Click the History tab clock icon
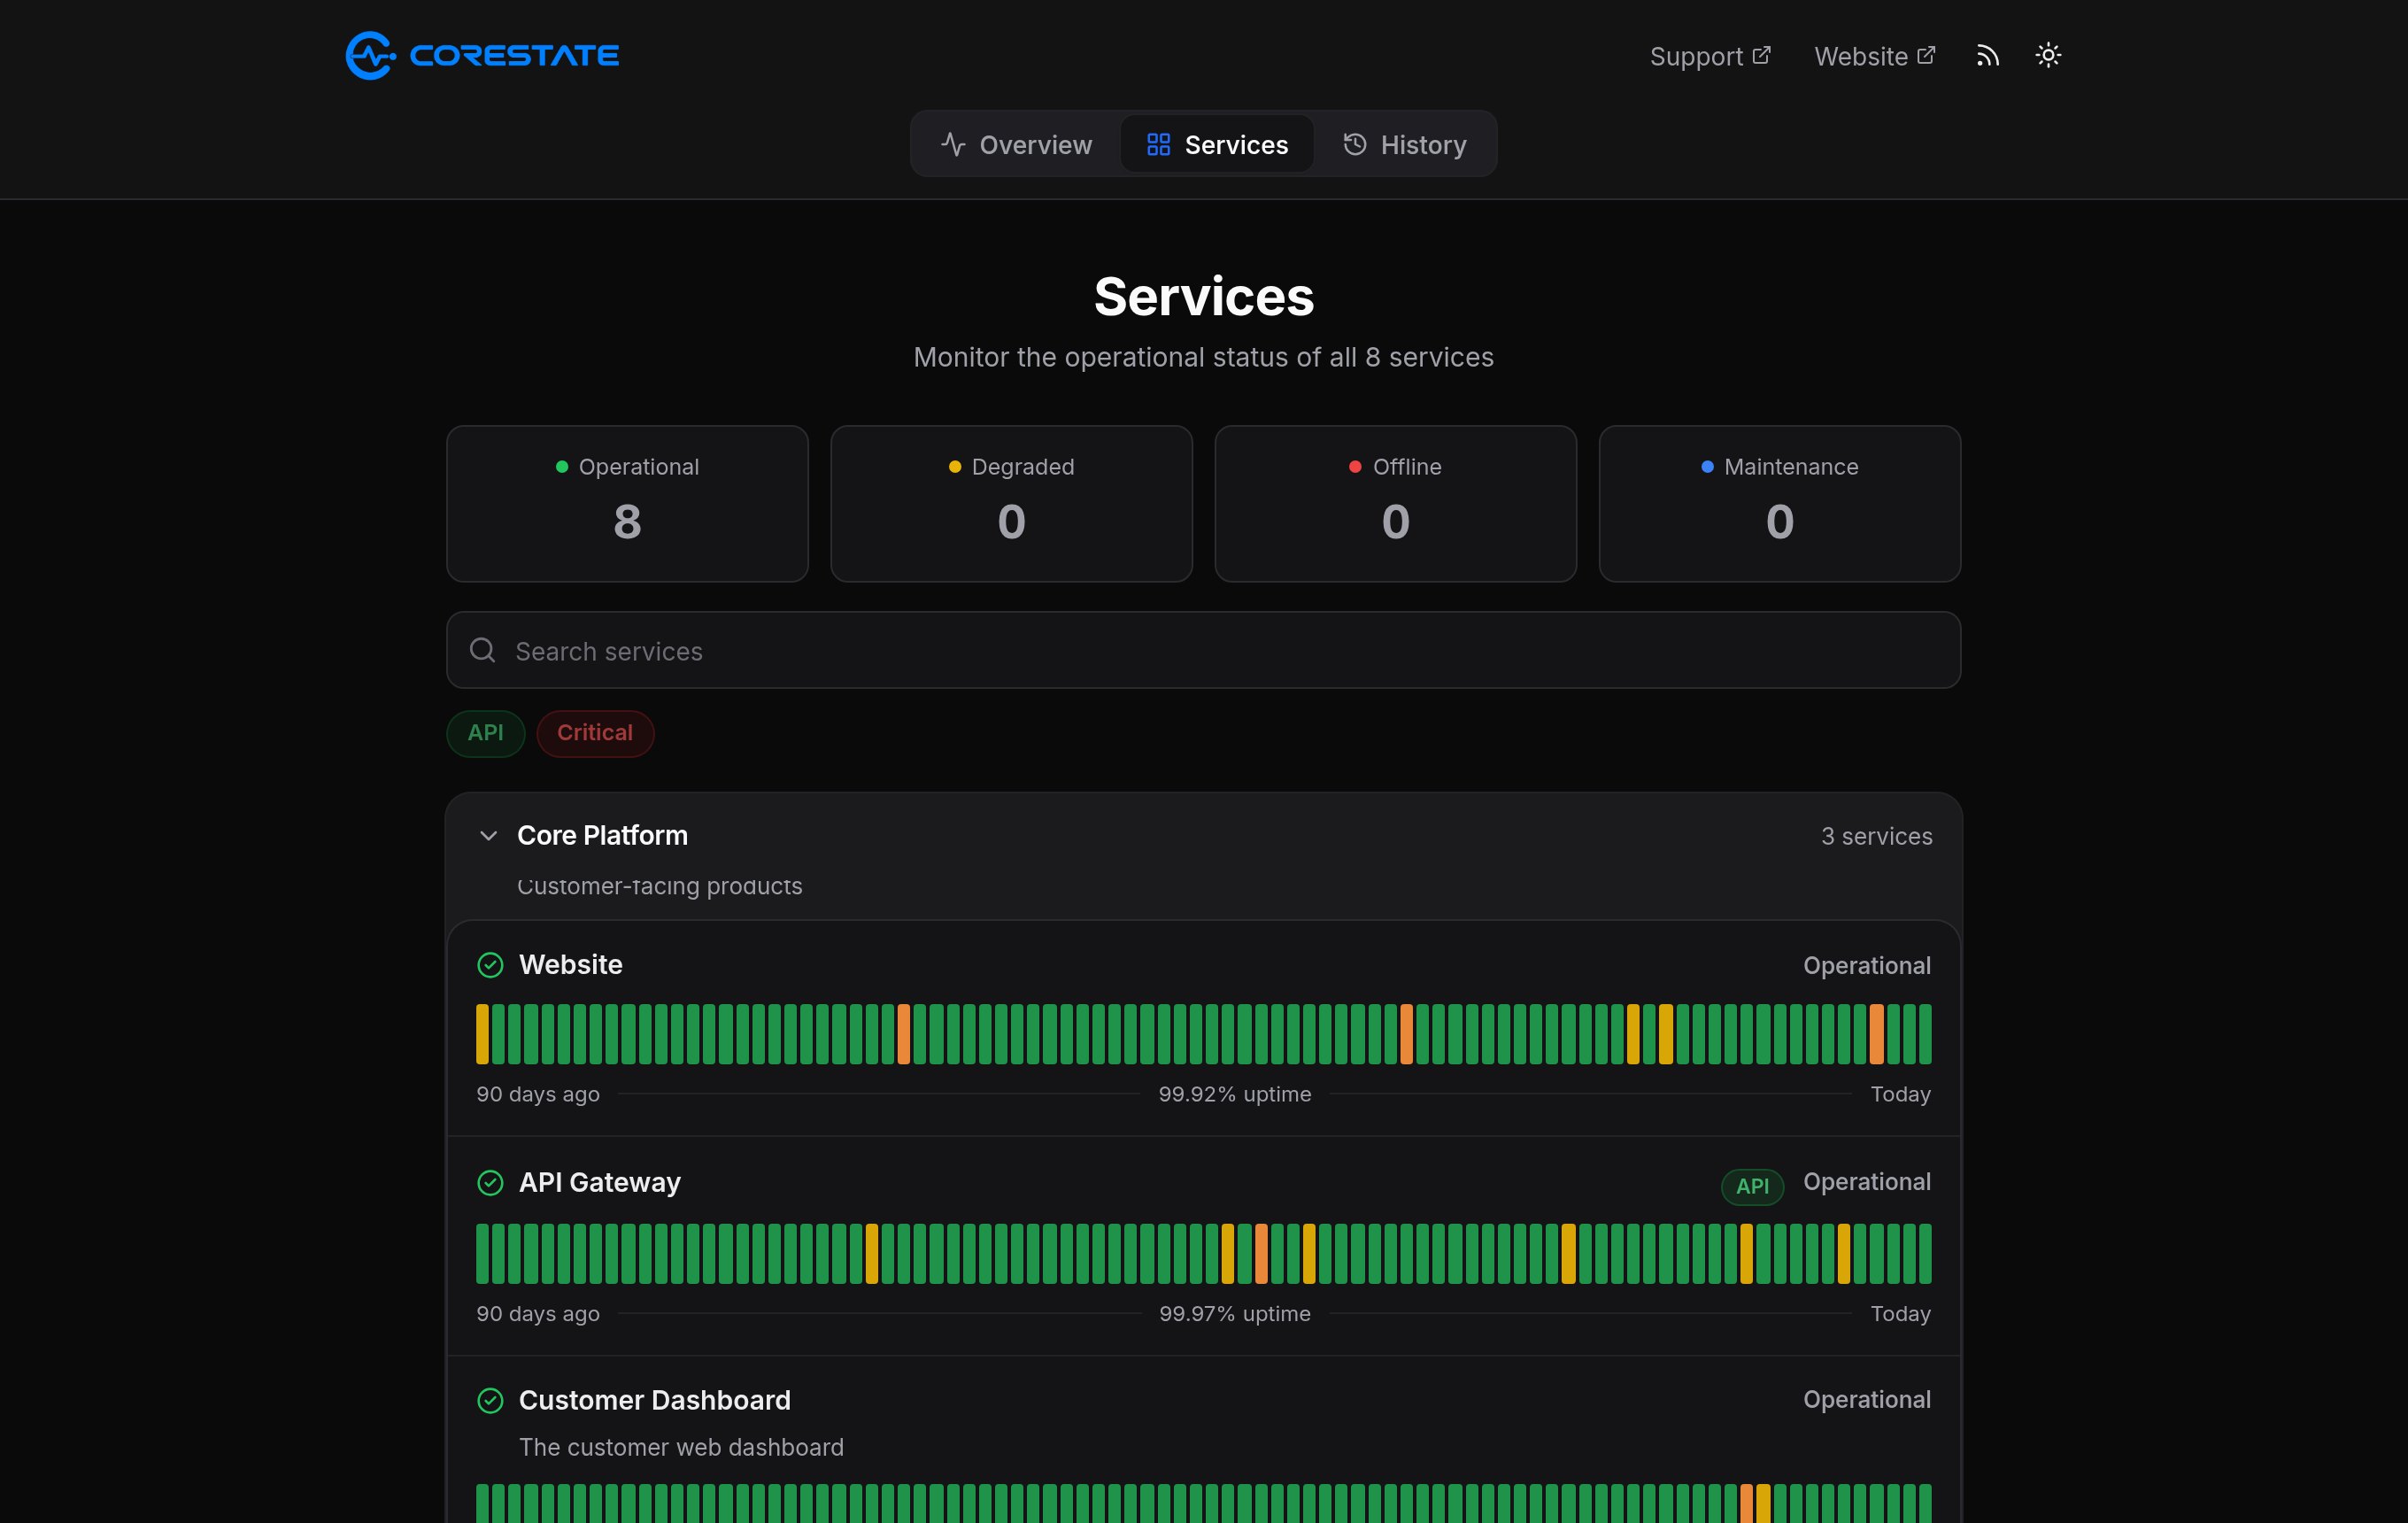This screenshot has height=1523, width=2408. pyautogui.click(x=1355, y=144)
